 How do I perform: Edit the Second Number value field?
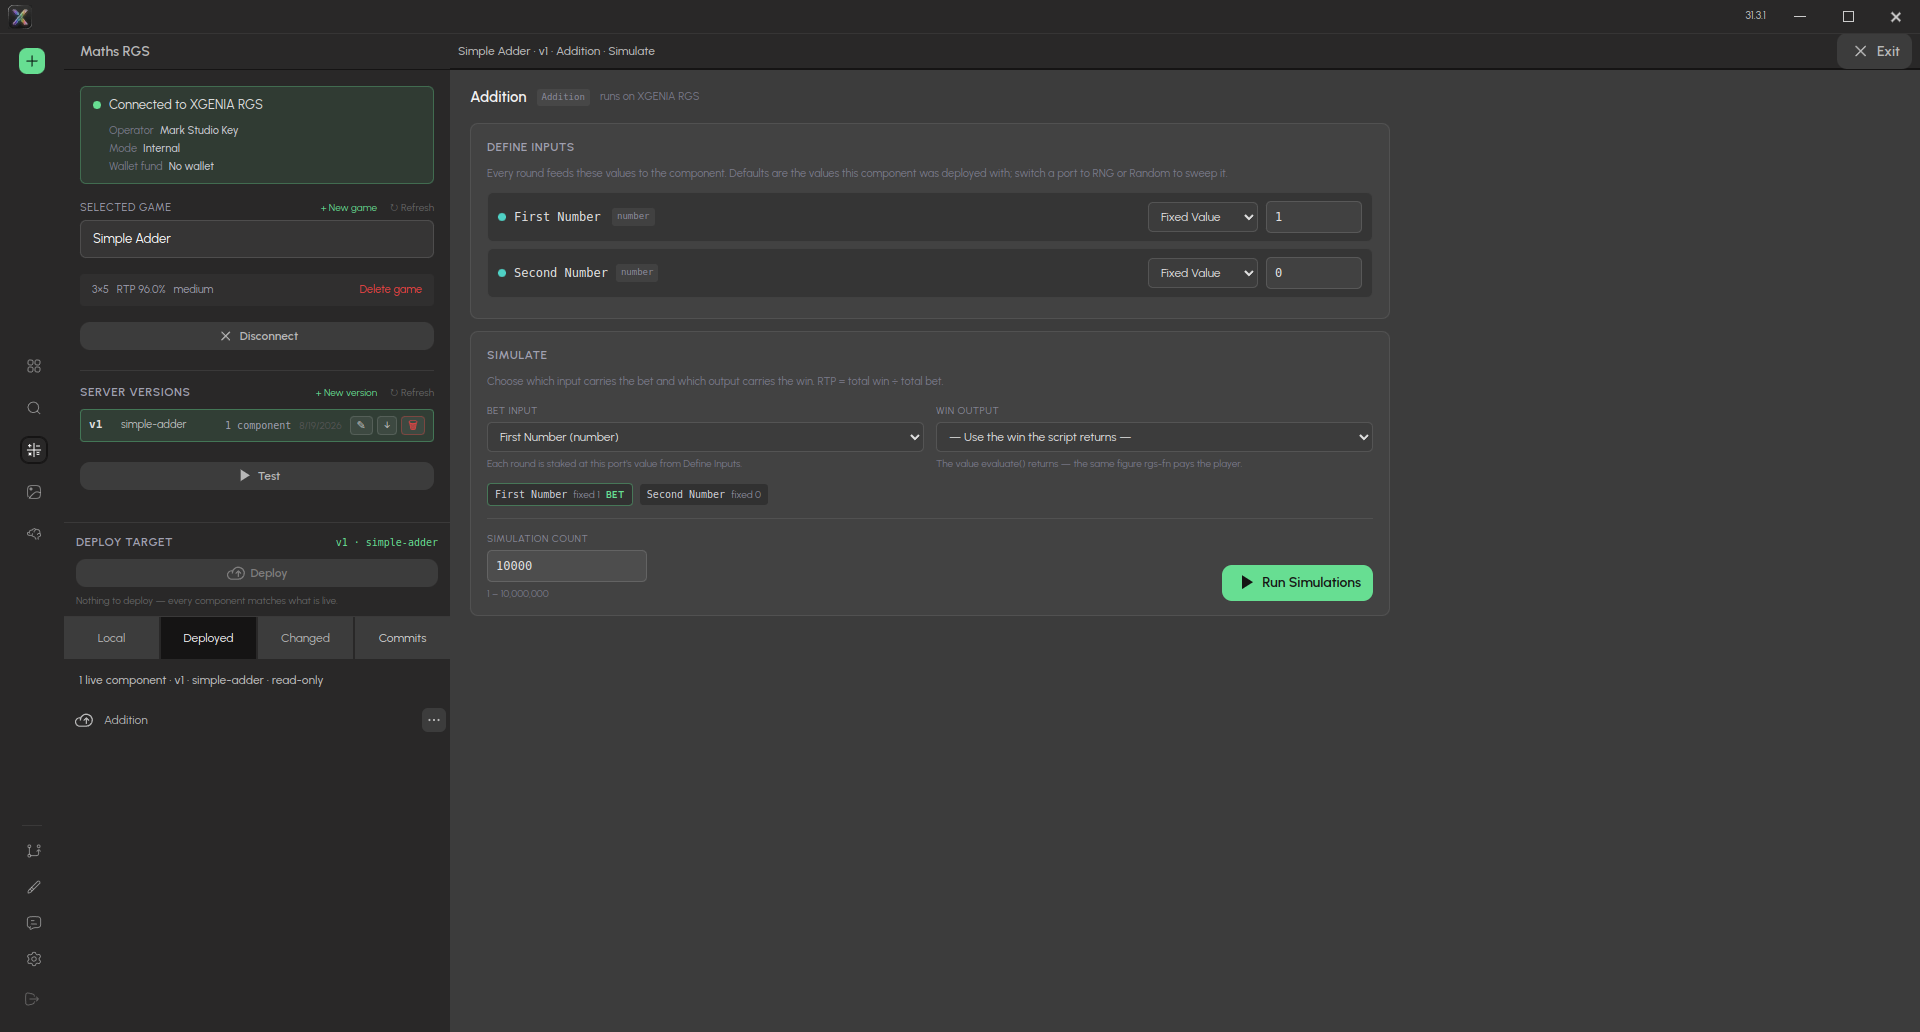[1314, 273]
